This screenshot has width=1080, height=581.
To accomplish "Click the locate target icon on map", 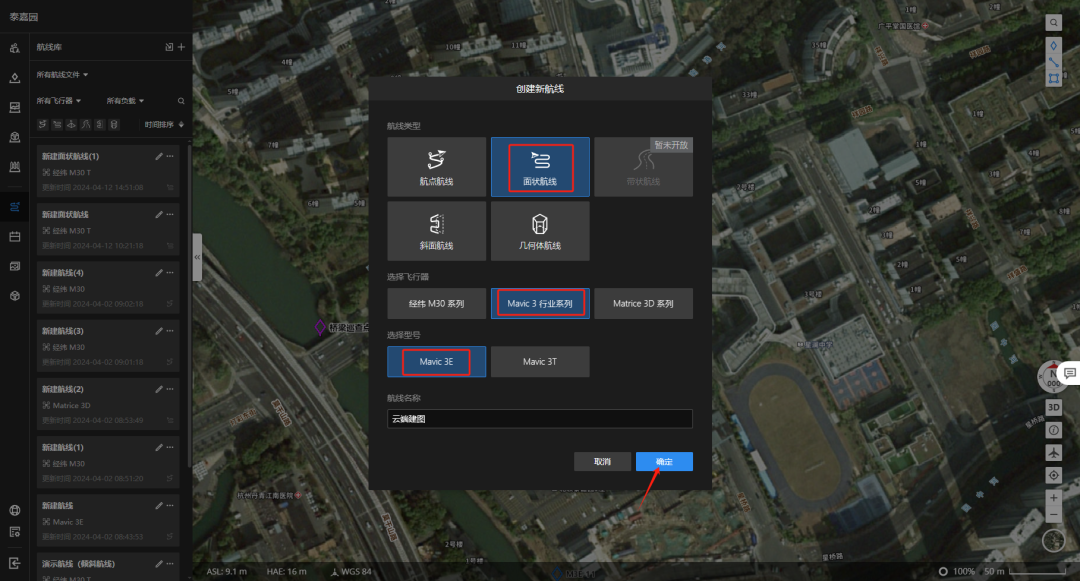I will coord(1053,475).
